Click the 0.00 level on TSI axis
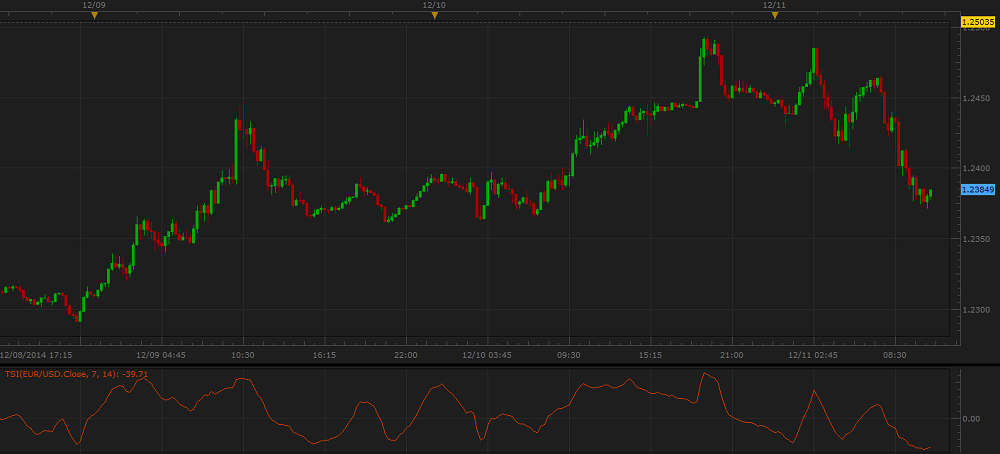The height and width of the screenshot is (454, 1000). pyautogui.click(x=970, y=418)
